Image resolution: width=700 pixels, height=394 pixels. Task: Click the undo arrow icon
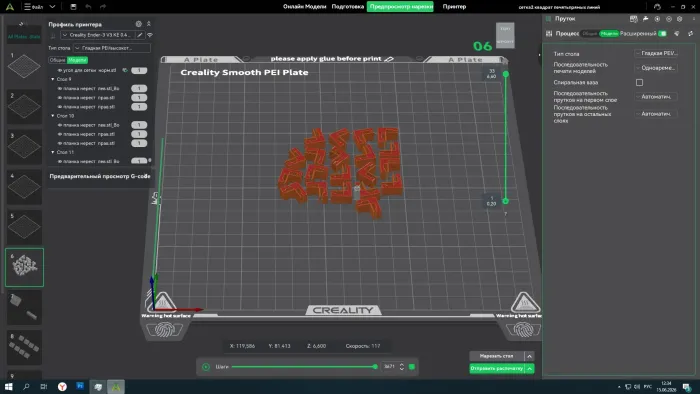(x=88, y=7)
